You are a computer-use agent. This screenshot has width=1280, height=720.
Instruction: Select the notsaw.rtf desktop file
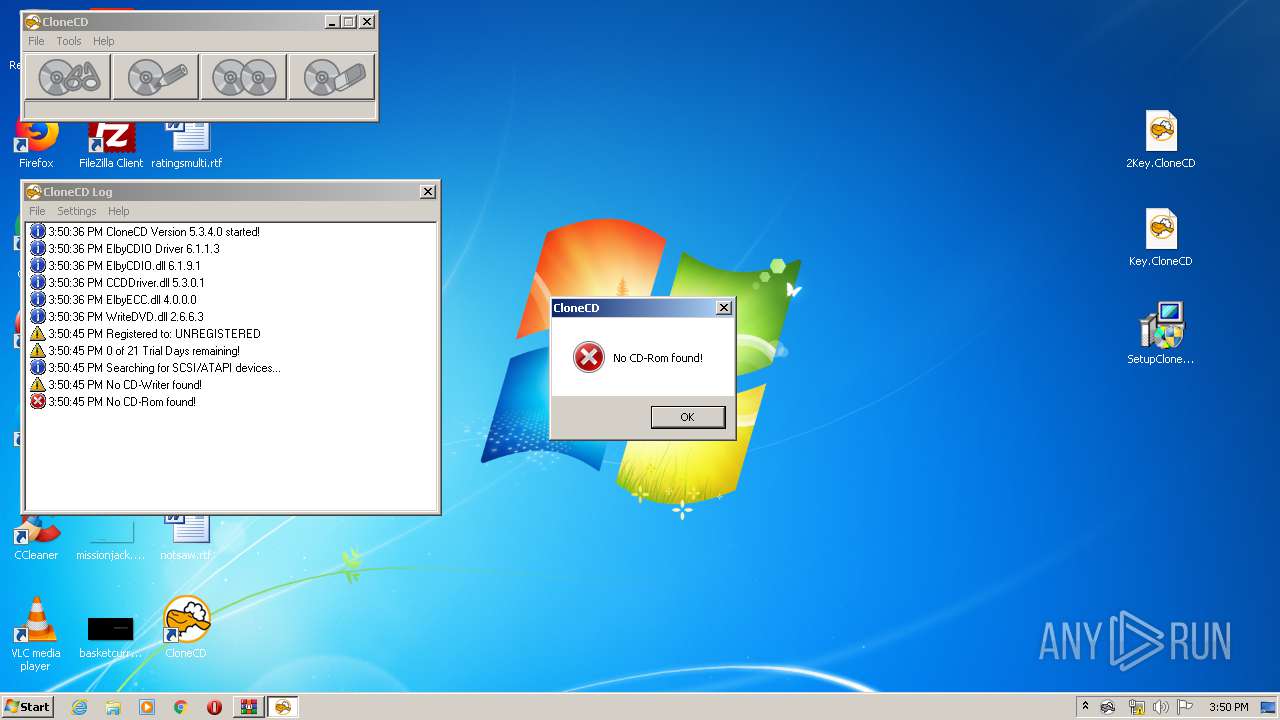(x=187, y=538)
